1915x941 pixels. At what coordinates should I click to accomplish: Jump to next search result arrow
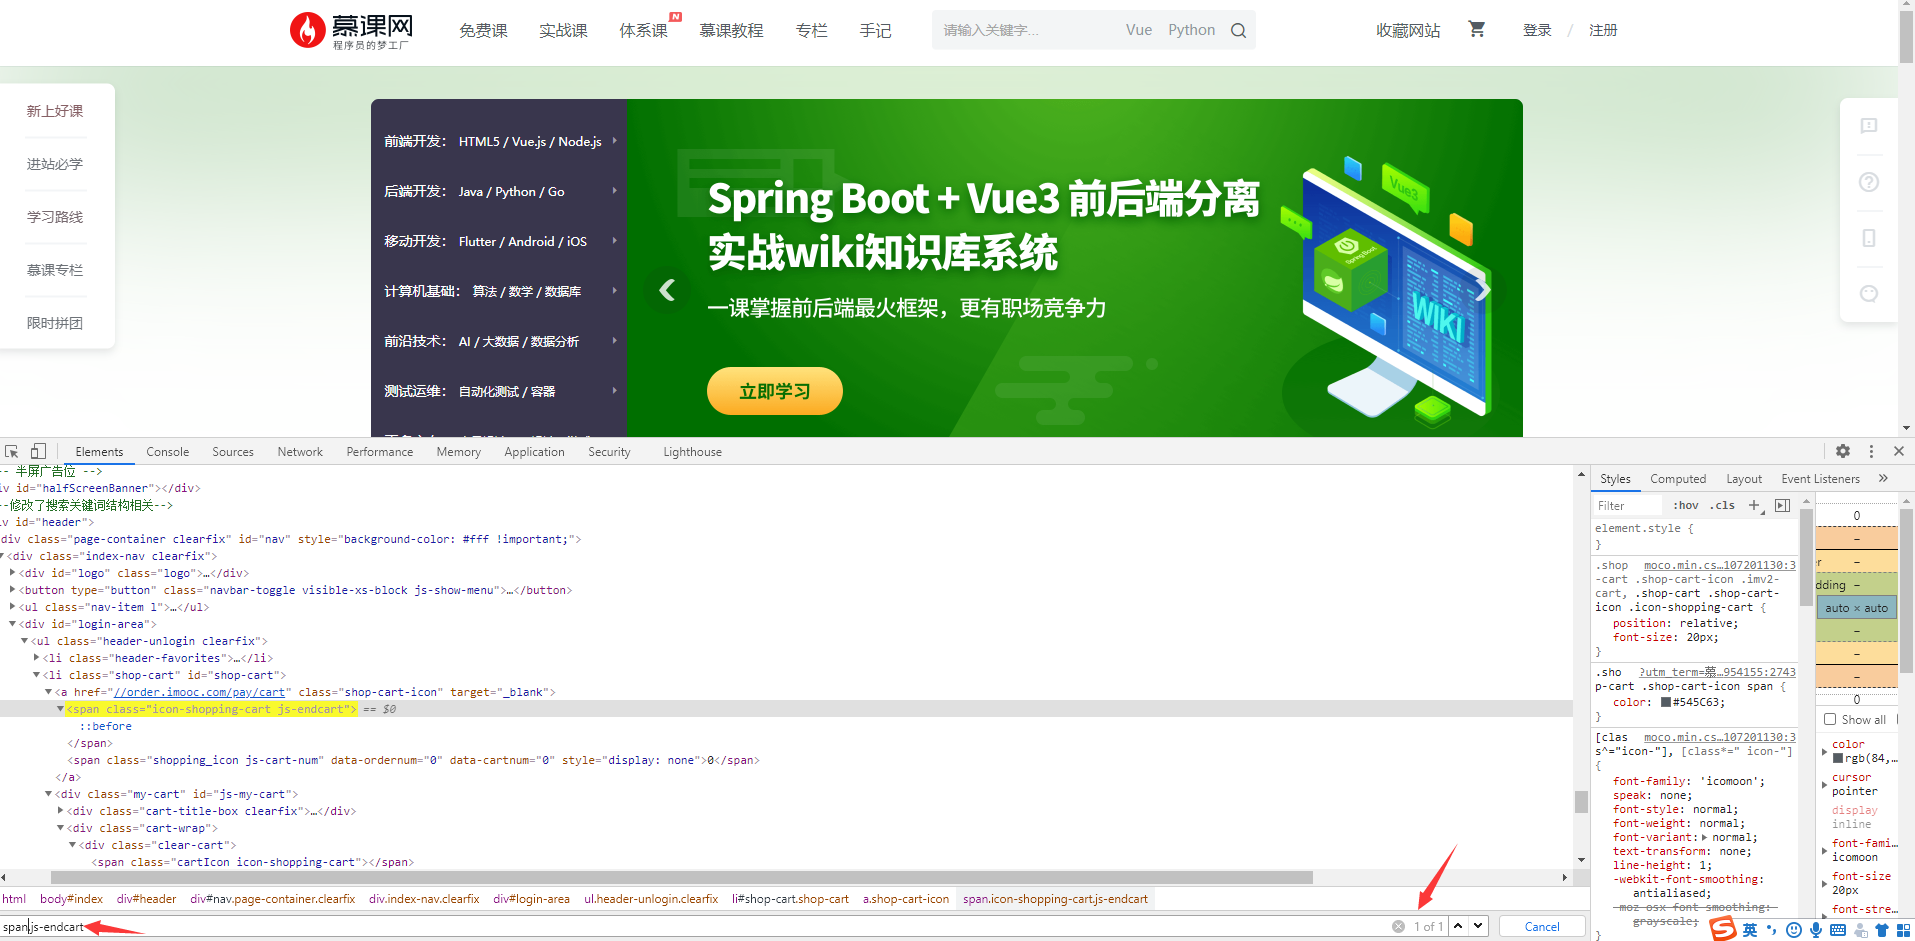[x=1479, y=926]
